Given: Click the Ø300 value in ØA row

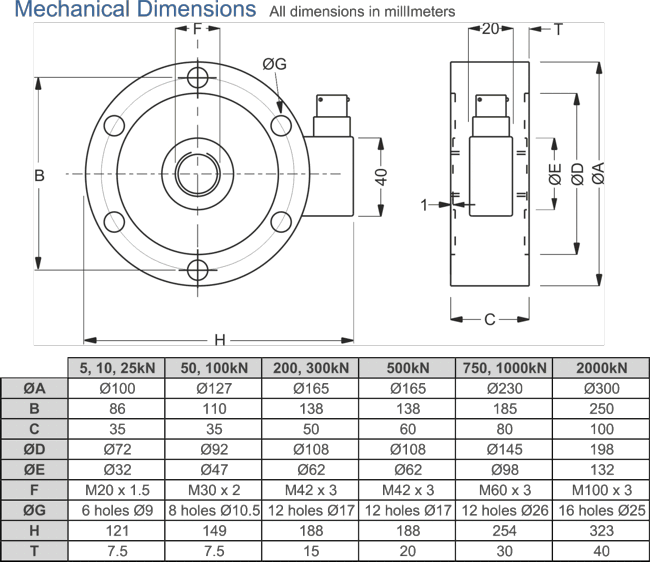Looking at the screenshot, I should [x=600, y=388].
